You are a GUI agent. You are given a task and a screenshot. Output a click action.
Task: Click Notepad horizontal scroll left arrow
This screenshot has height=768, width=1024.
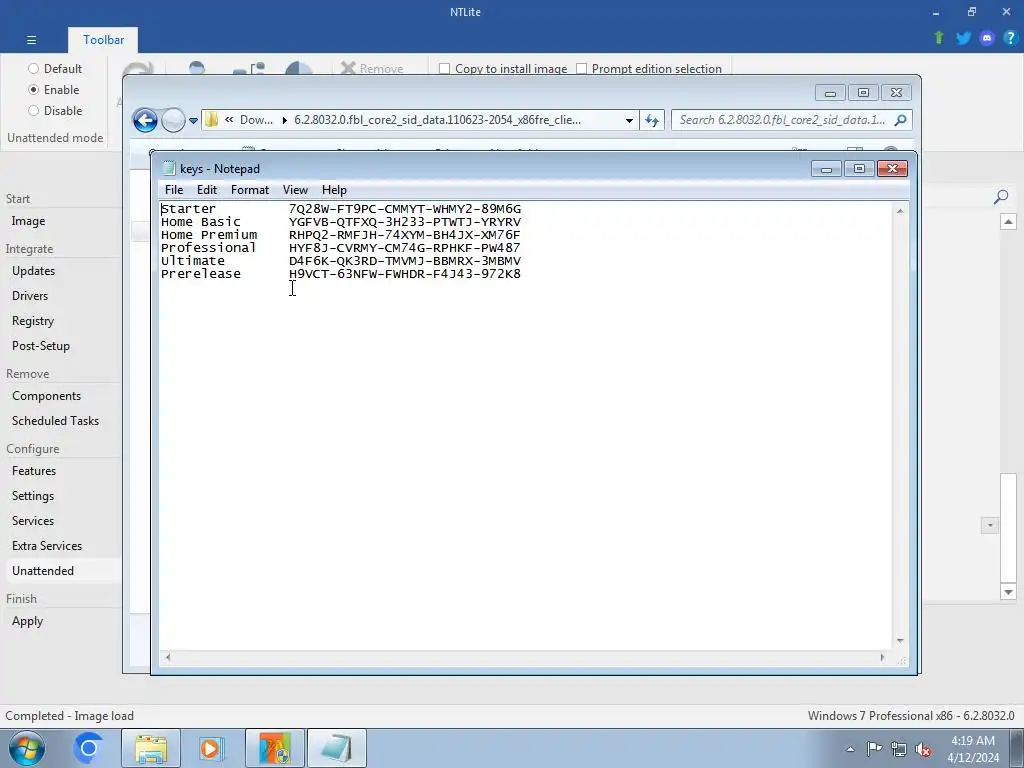coord(168,658)
